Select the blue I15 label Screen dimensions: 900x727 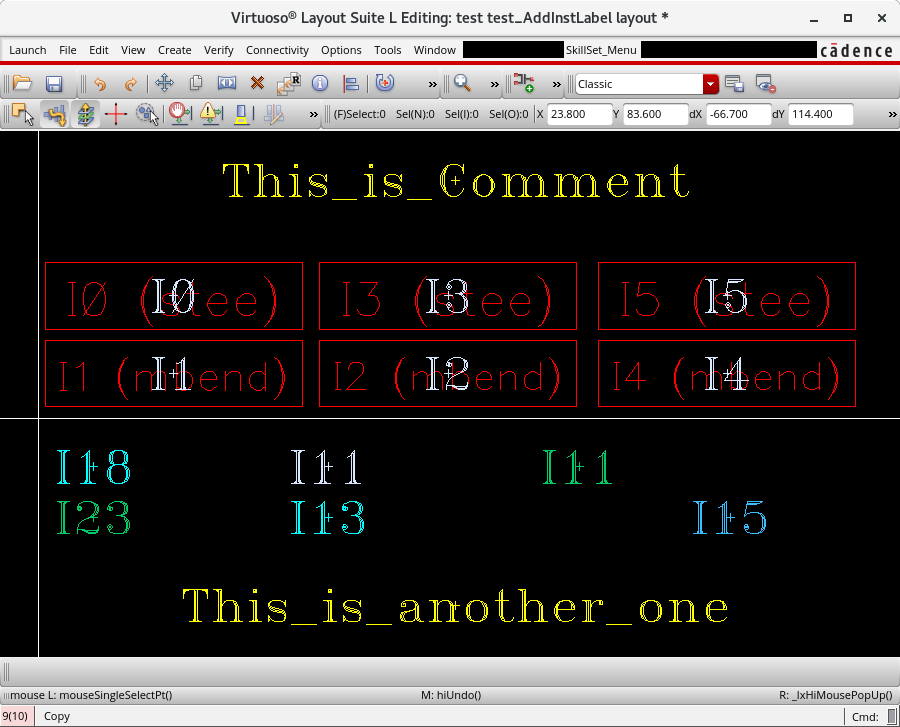point(729,517)
